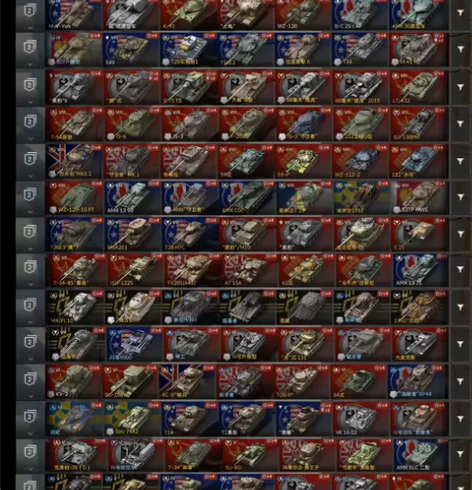Screen dimensions: 472x490
Task: Choose the AT 15A tank destroyer
Action: coord(248,270)
